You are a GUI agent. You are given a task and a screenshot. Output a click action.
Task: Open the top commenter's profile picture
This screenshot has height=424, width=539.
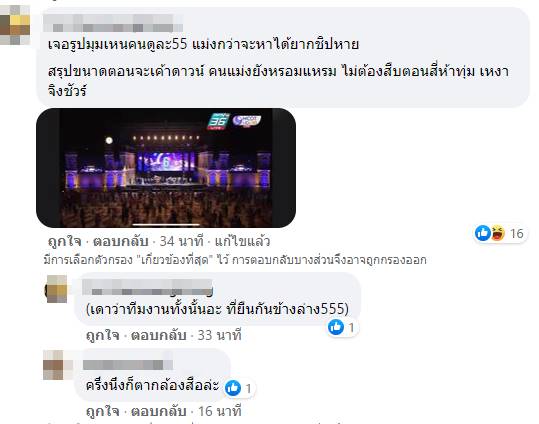pyautogui.click(x=15, y=25)
